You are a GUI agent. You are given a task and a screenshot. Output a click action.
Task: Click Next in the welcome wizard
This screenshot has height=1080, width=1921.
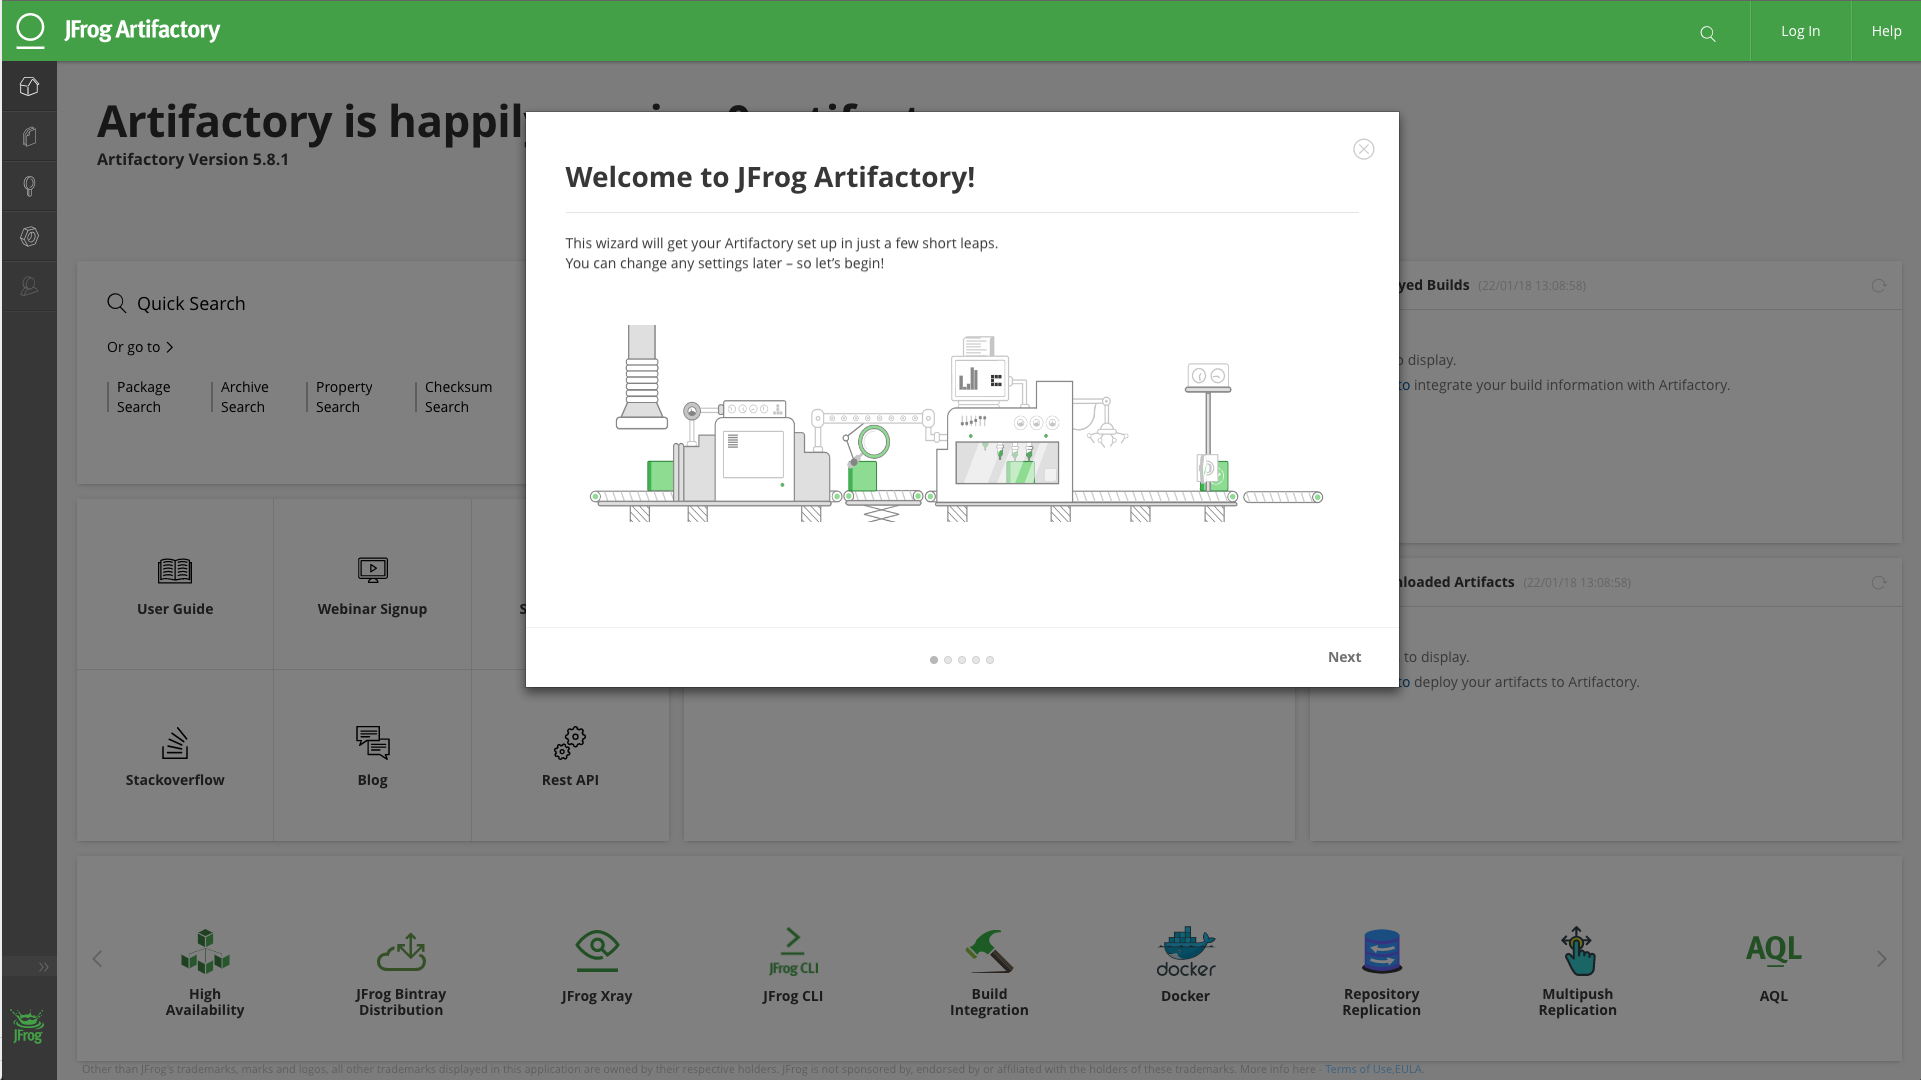(1344, 657)
